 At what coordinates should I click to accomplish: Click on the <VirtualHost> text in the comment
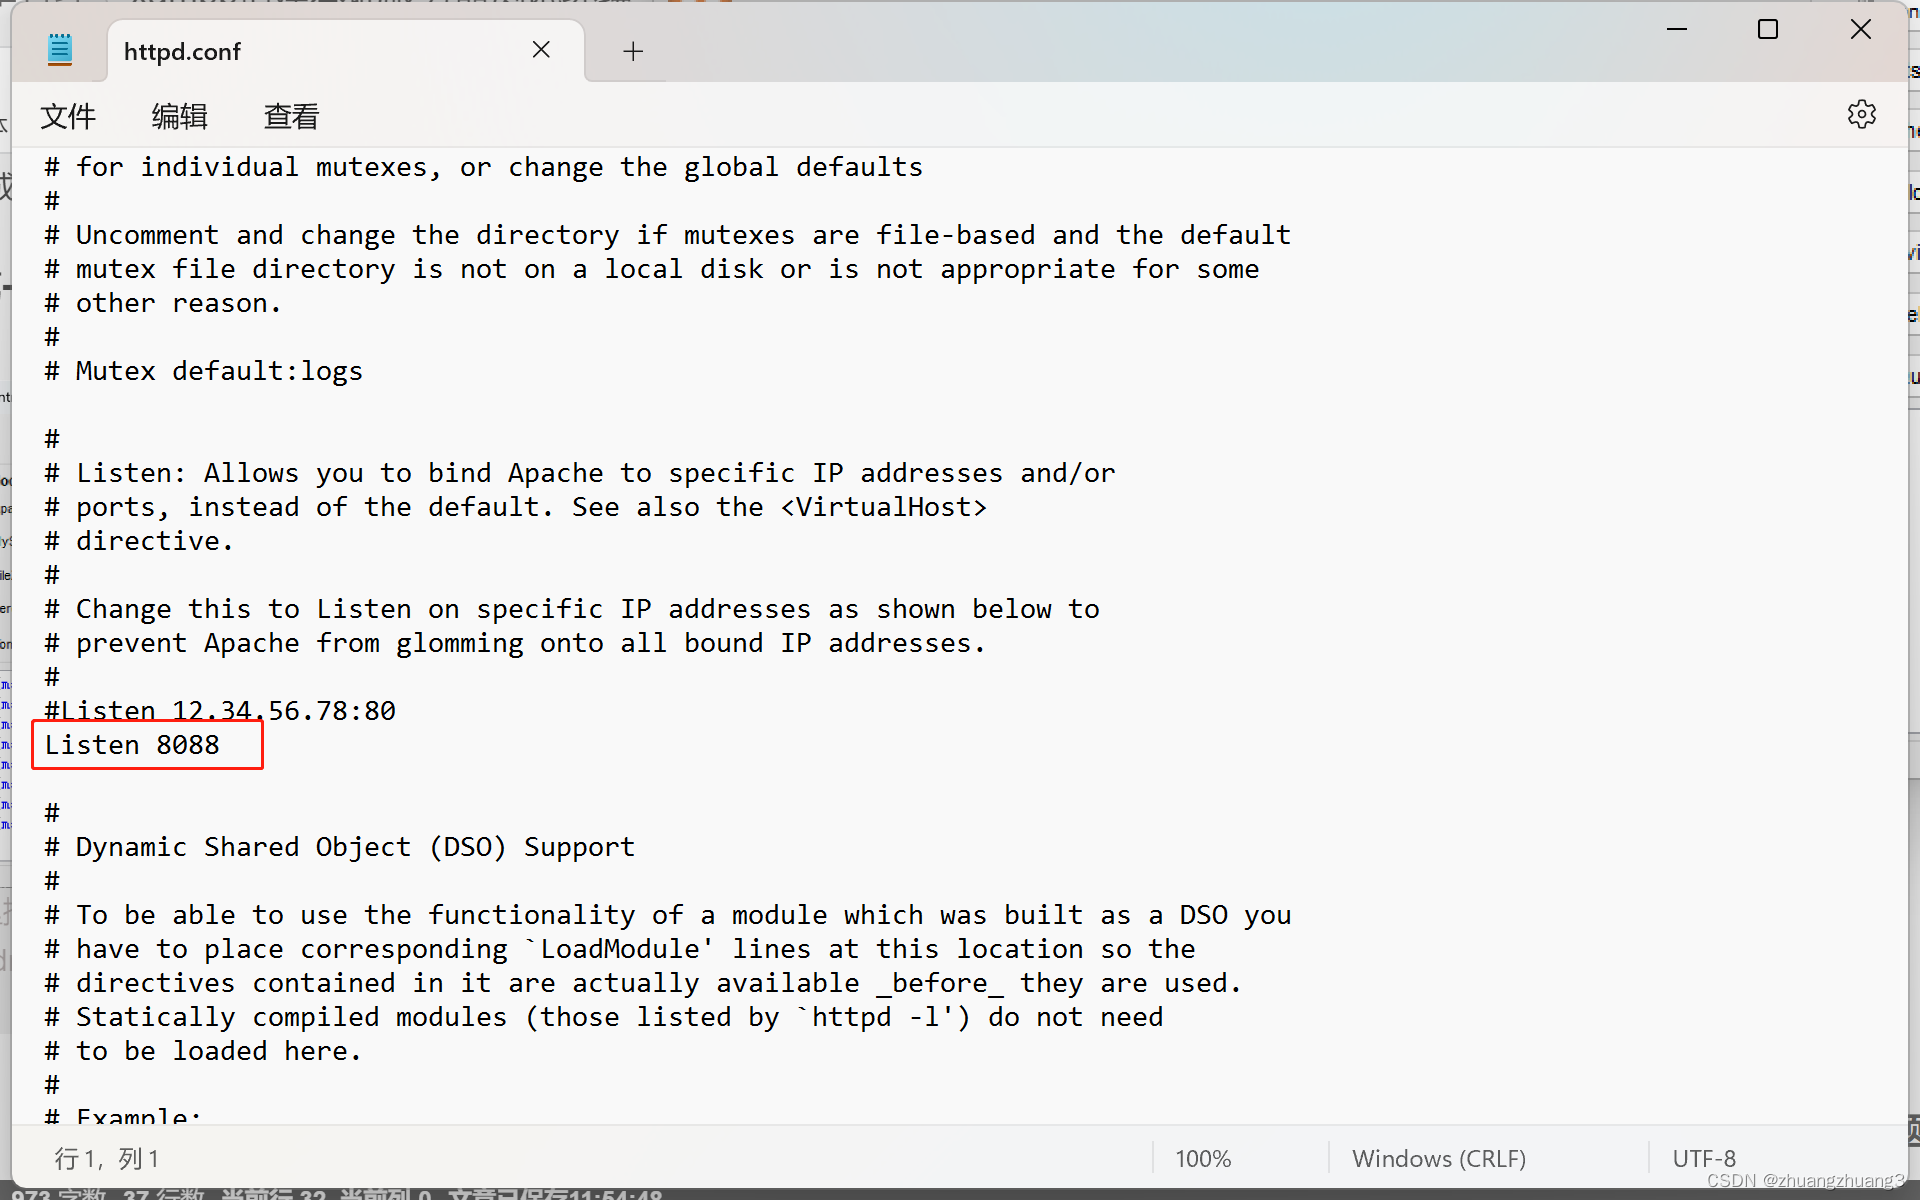(884, 507)
